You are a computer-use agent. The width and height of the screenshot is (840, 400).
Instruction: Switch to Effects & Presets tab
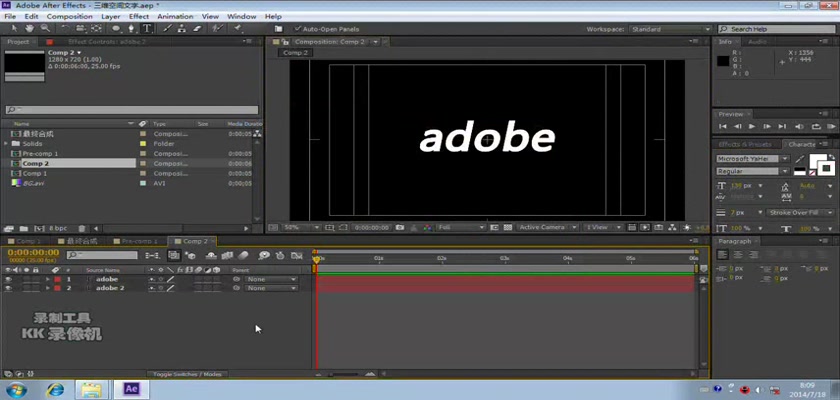(745, 145)
